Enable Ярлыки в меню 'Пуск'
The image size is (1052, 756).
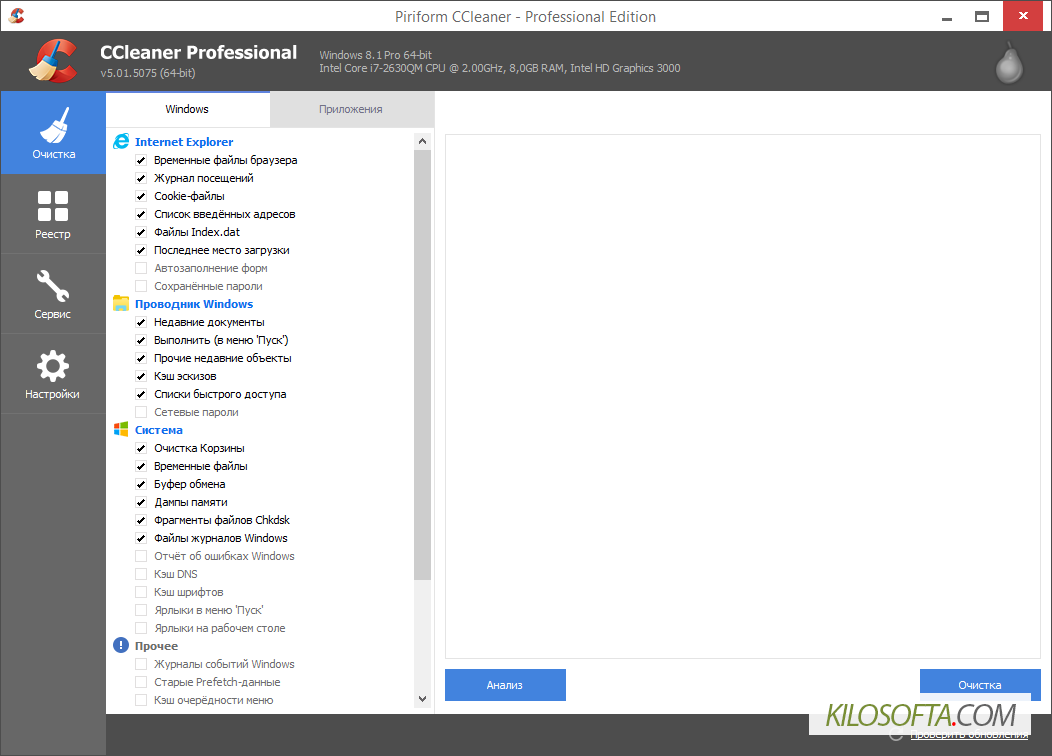click(141, 610)
